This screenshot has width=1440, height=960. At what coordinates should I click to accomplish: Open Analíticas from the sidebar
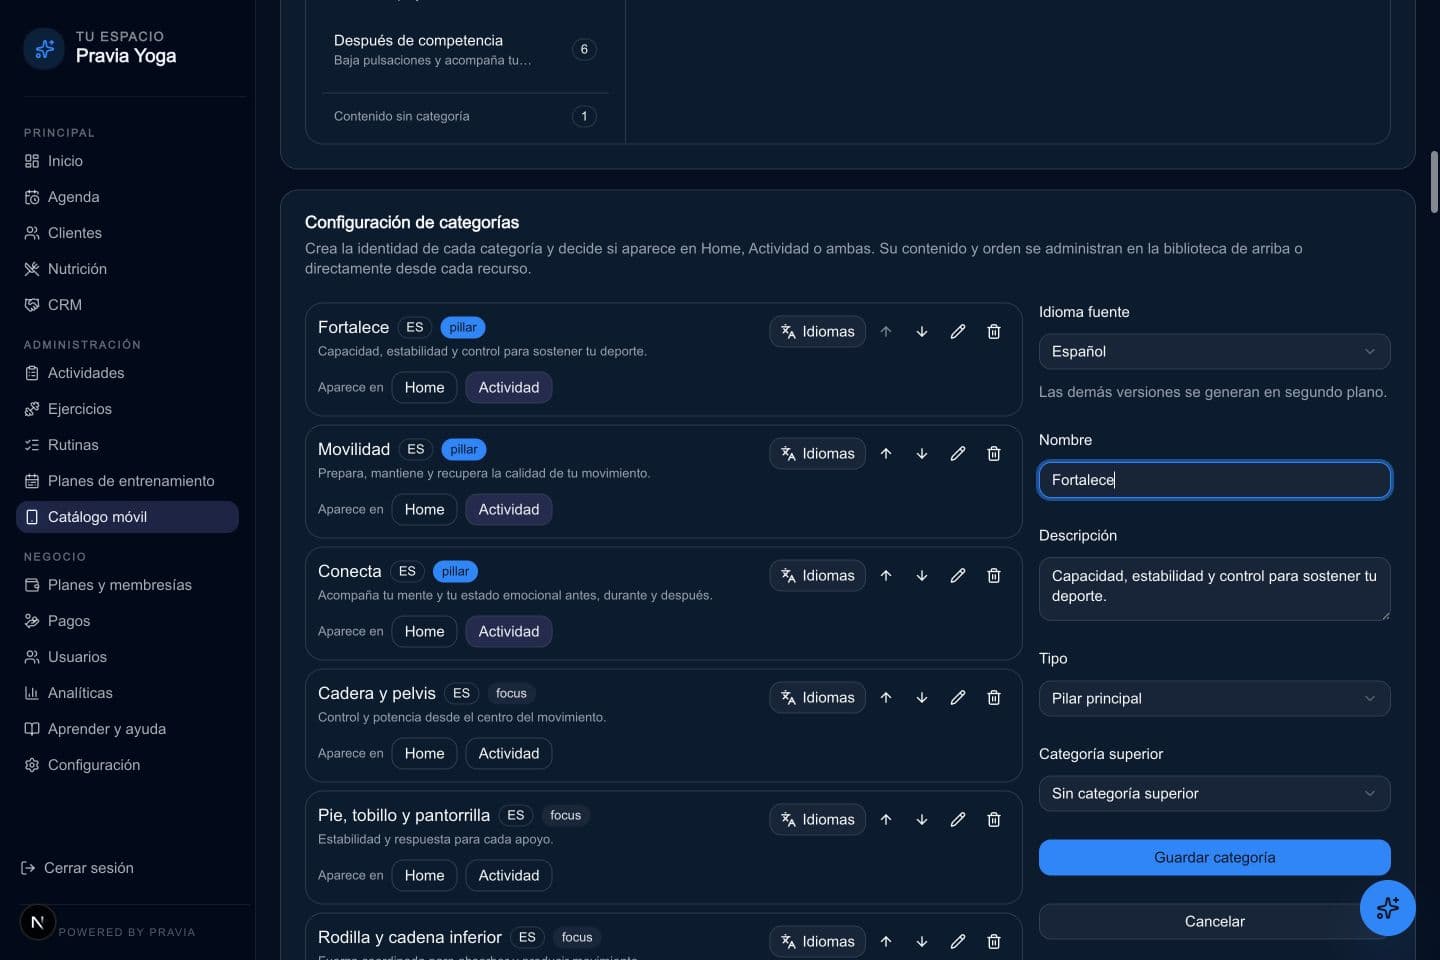pyautogui.click(x=127, y=693)
